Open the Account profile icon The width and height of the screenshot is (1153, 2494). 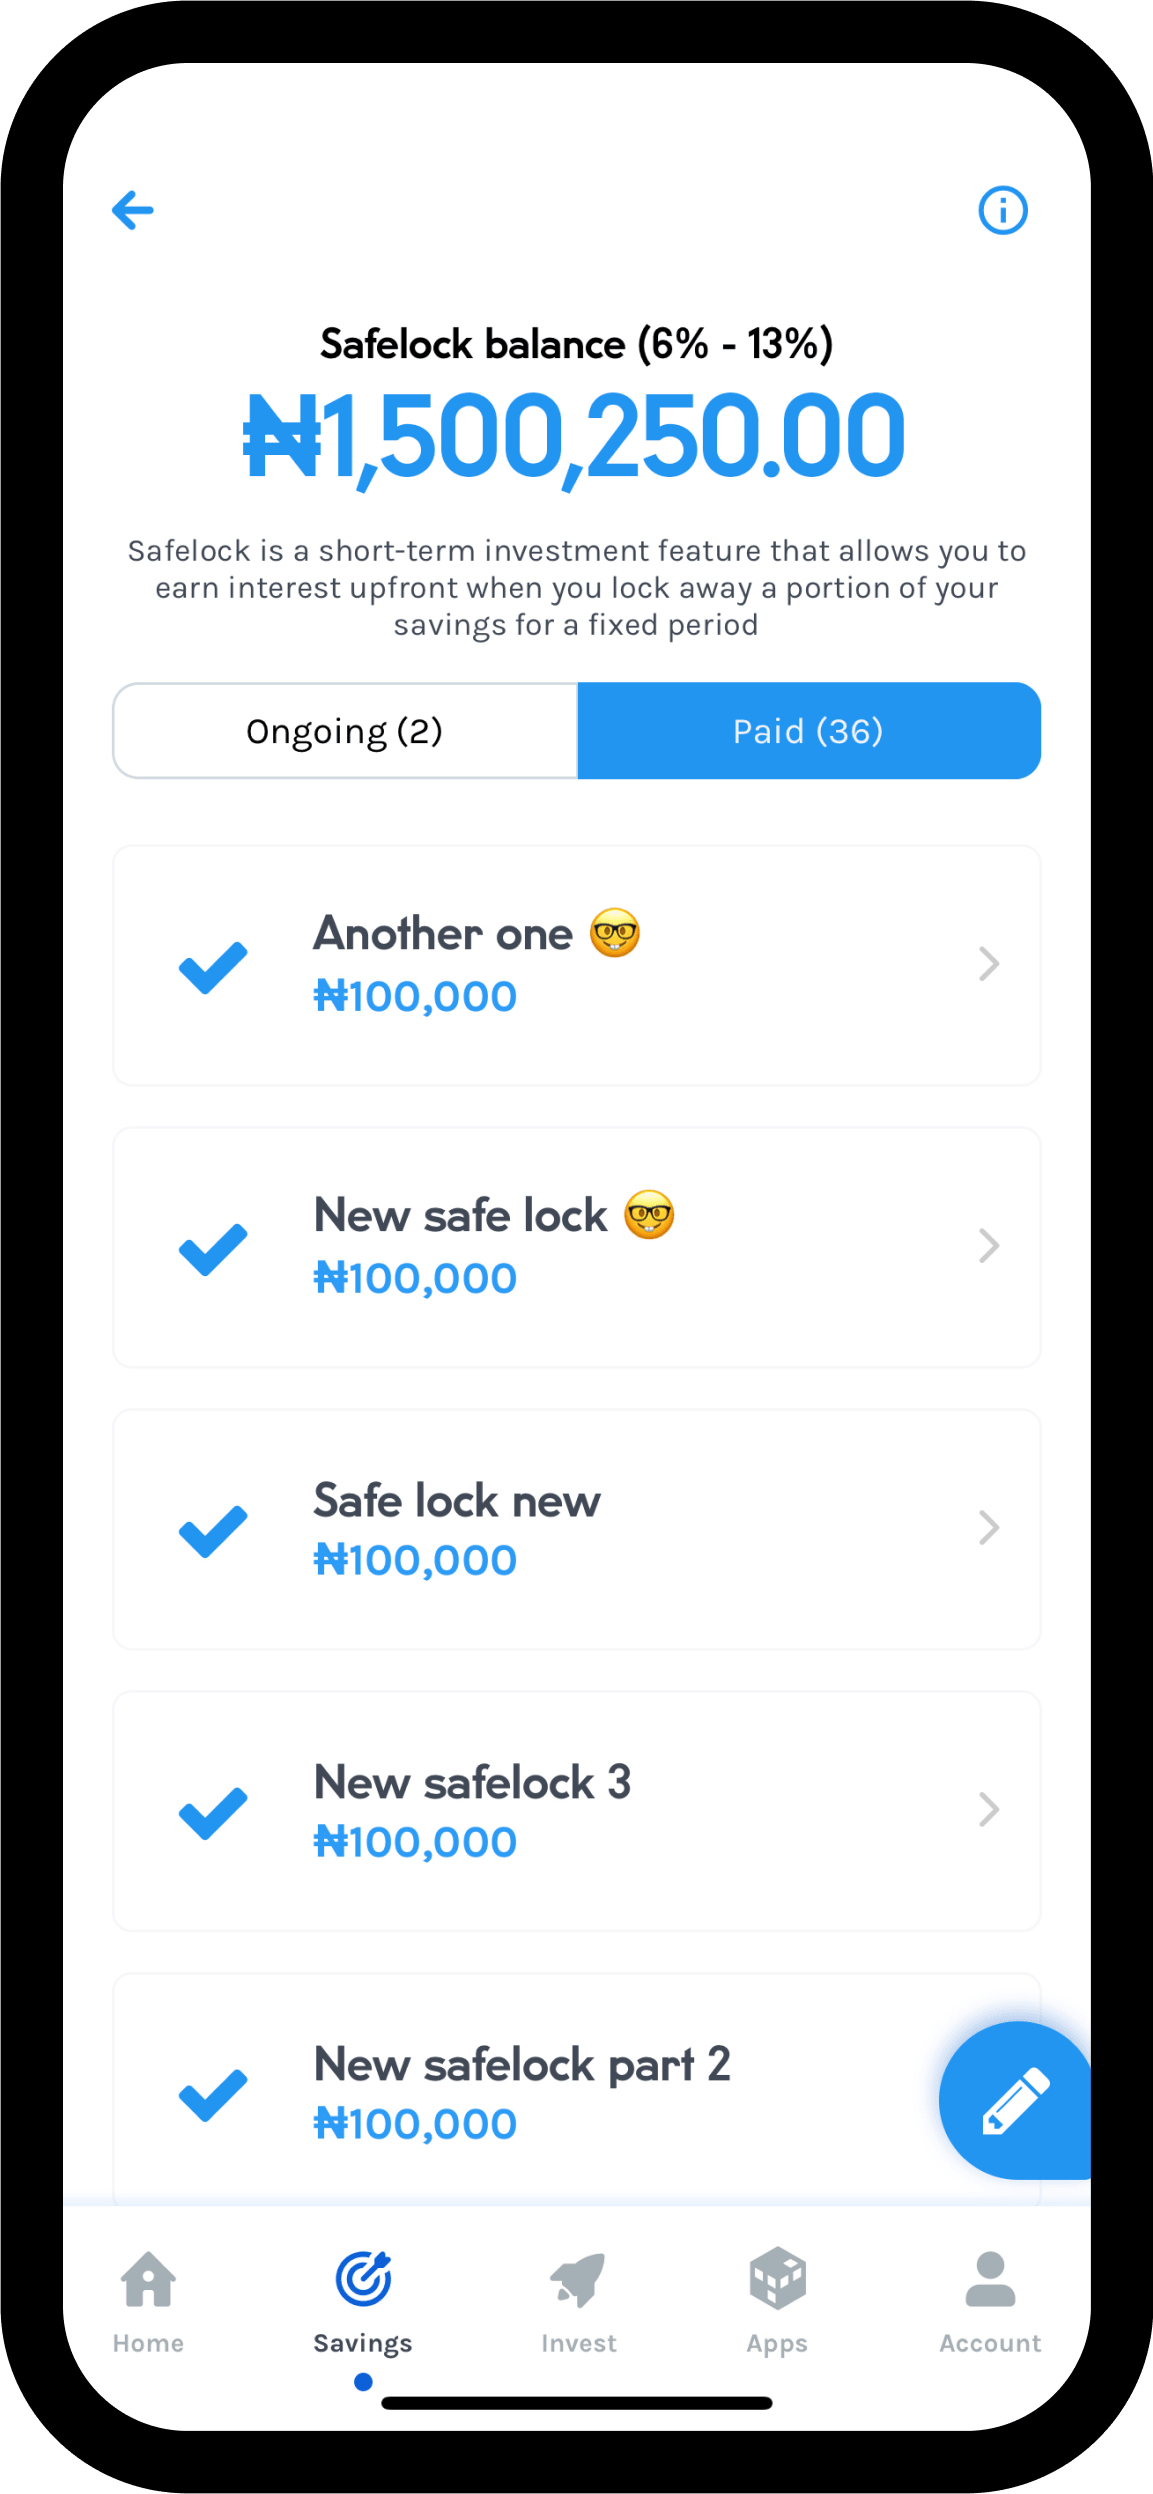(x=990, y=2279)
